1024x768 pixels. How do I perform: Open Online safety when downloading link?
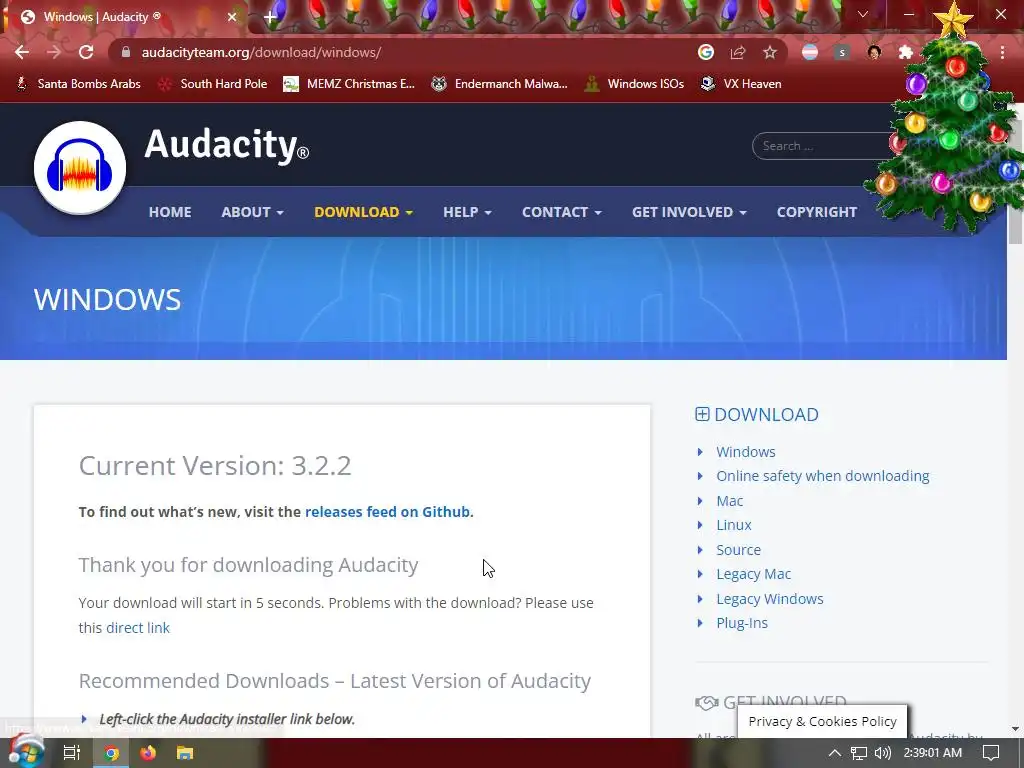[823, 476]
